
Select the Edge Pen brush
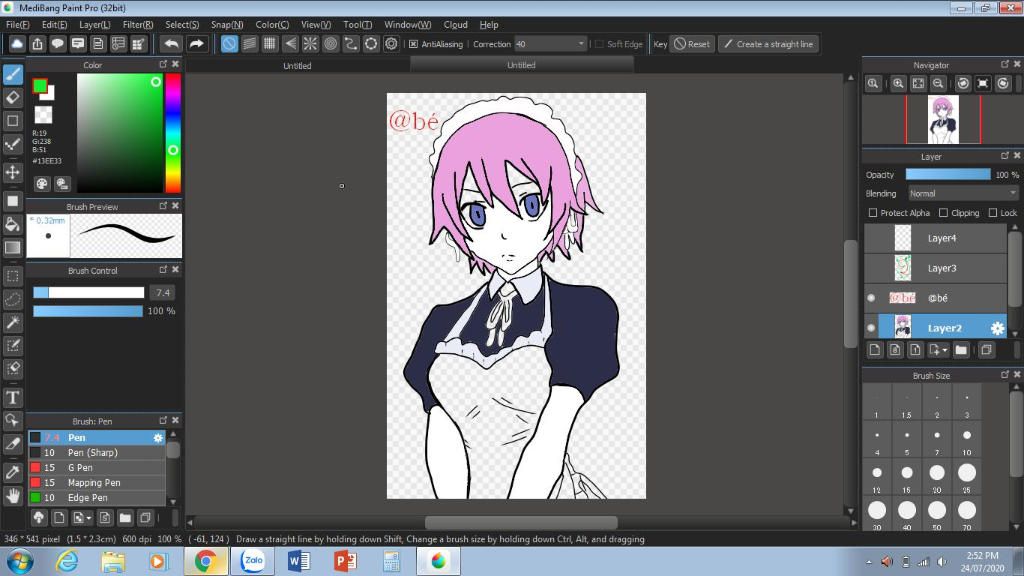coord(97,498)
